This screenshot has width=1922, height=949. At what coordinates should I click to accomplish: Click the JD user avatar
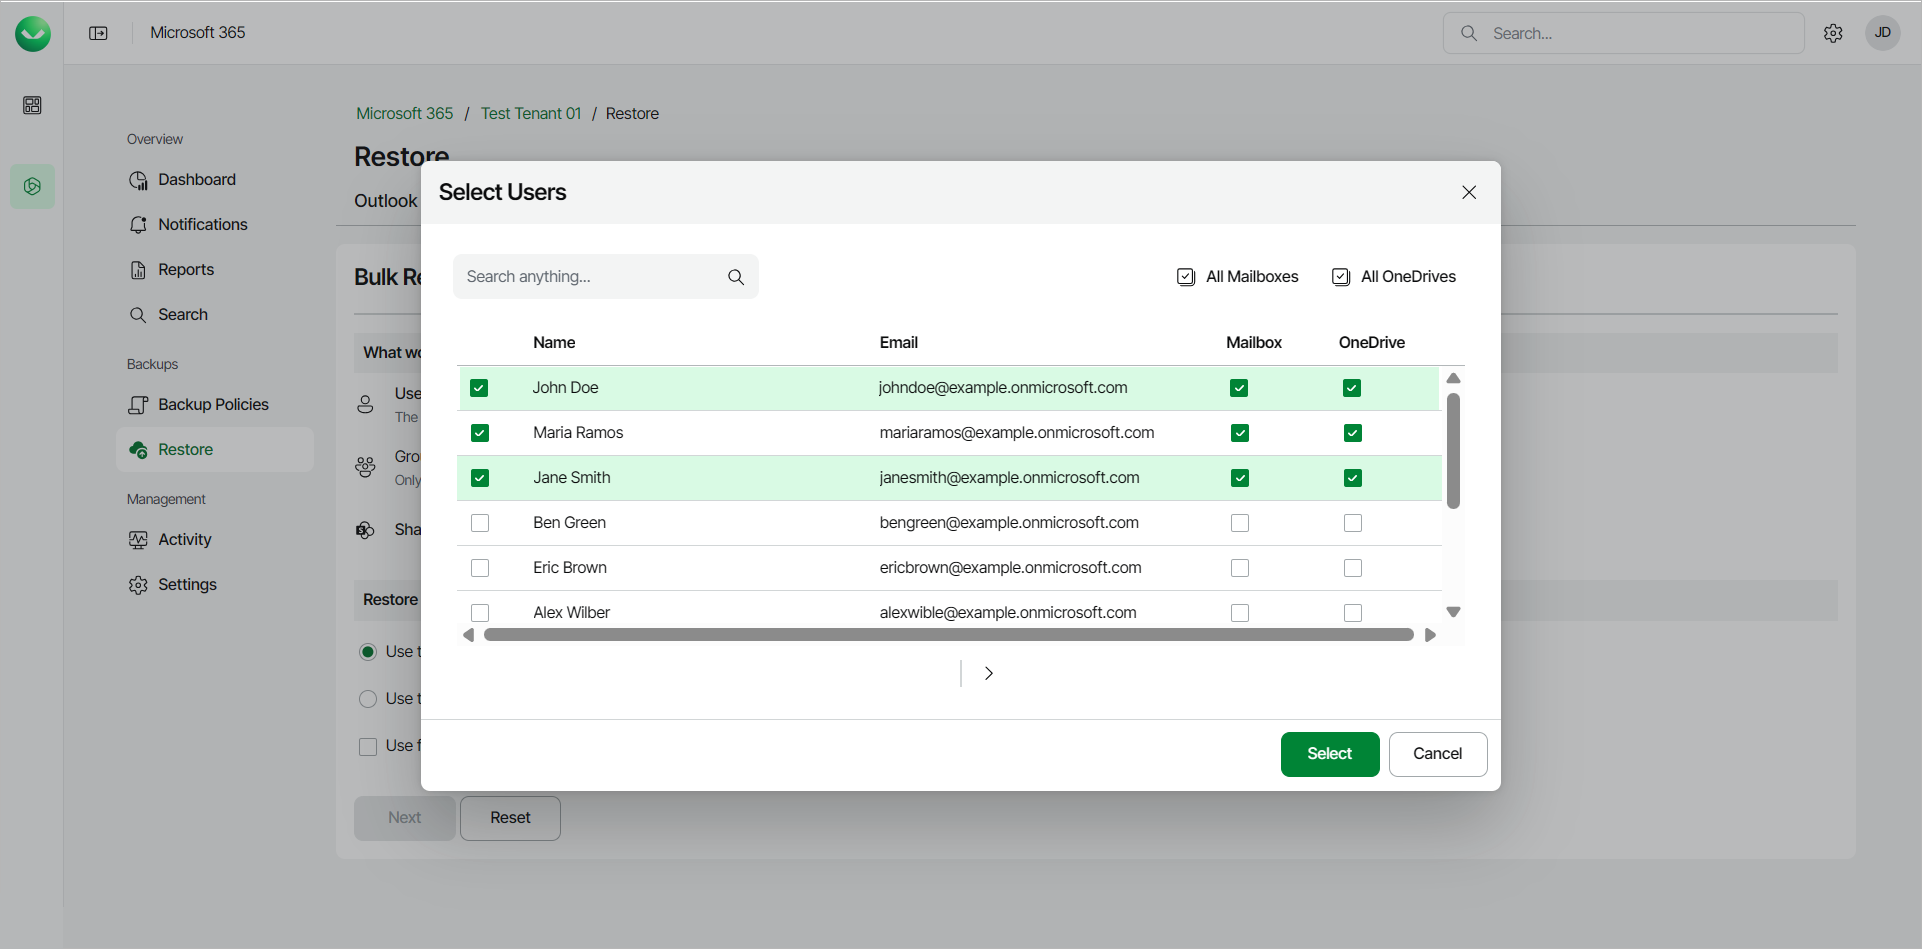1882,33
